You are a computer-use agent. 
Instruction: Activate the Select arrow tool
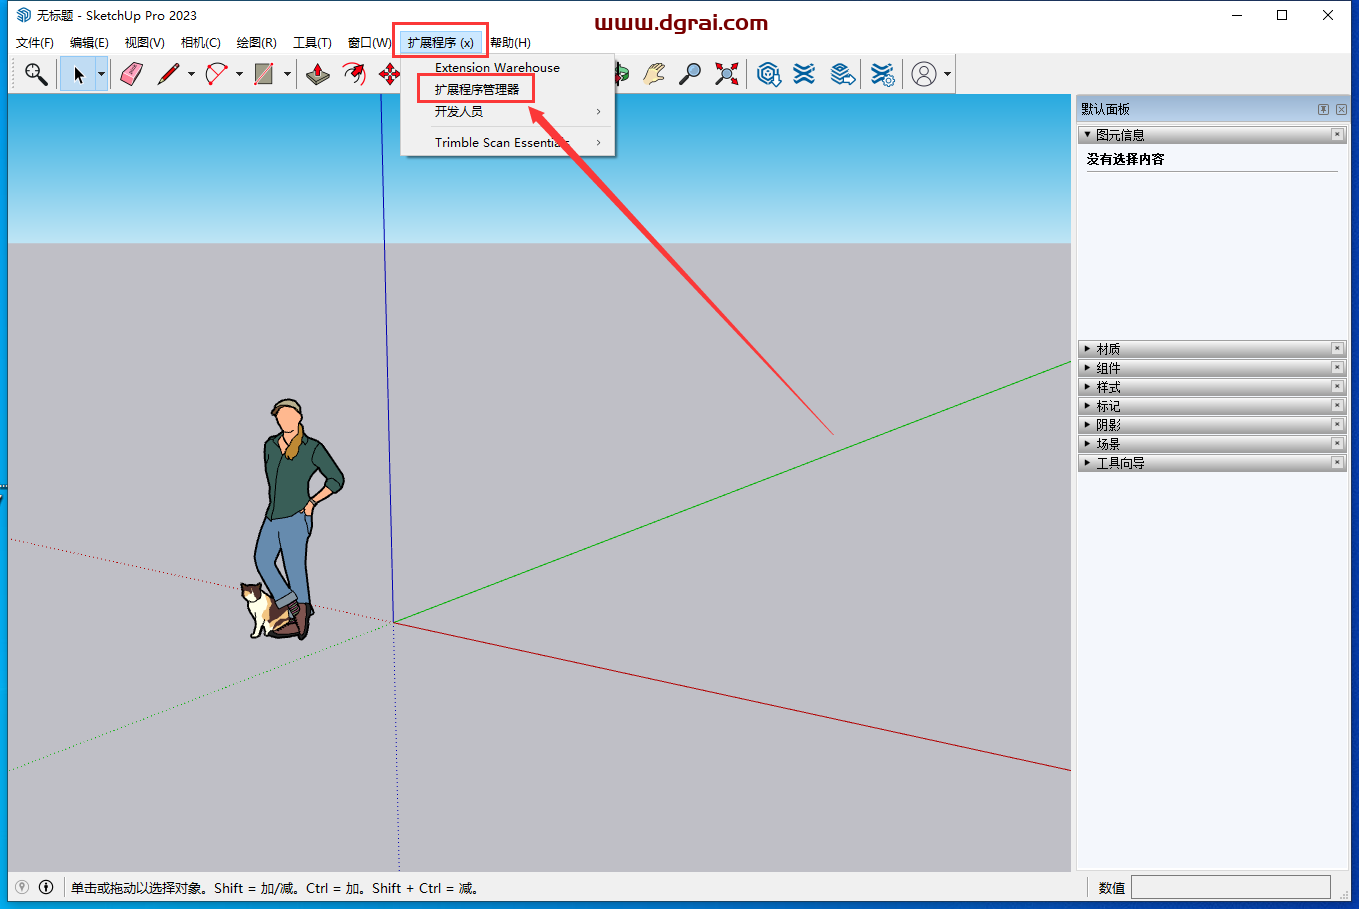[x=78, y=74]
